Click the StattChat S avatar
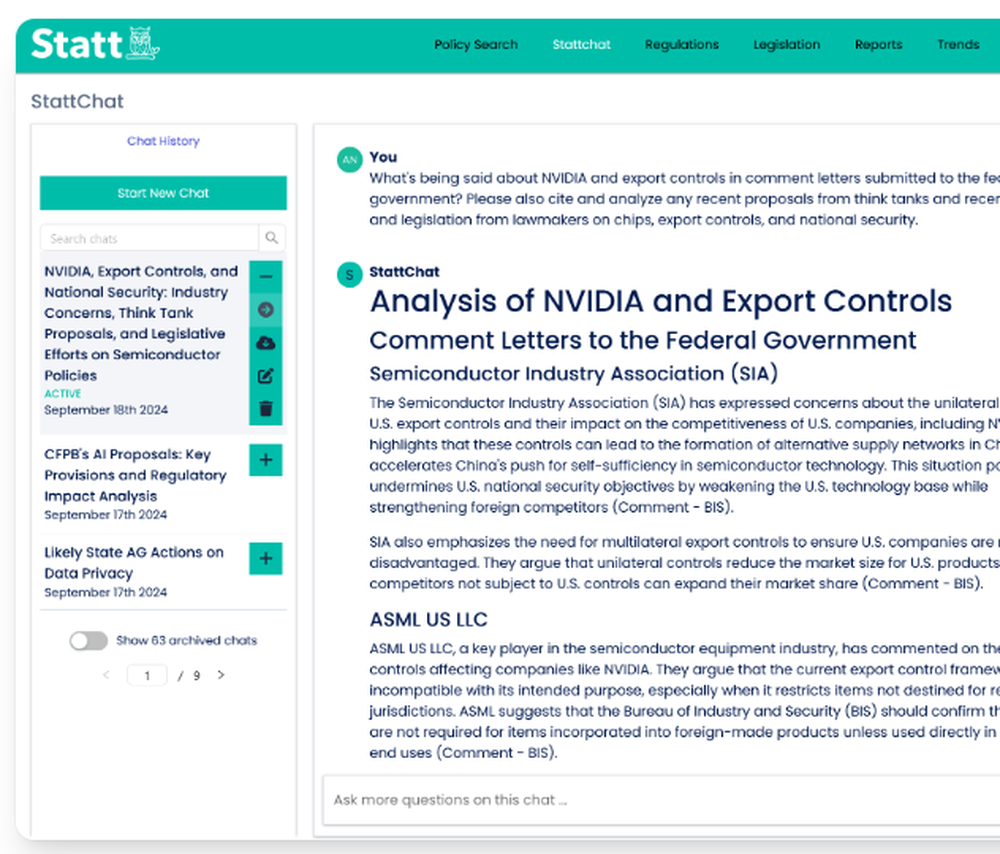The width and height of the screenshot is (1000, 854). (x=349, y=275)
